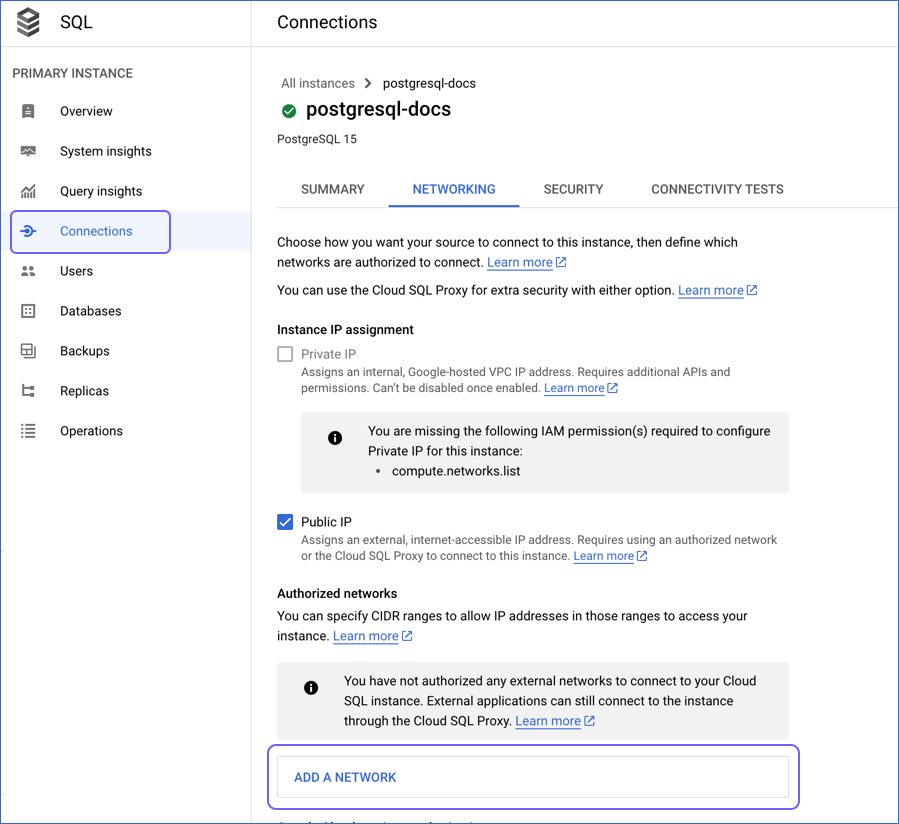Click the PRIMARY INSTANCE sidebar heading
The width and height of the screenshot is (899, 824).
(73, 73)
